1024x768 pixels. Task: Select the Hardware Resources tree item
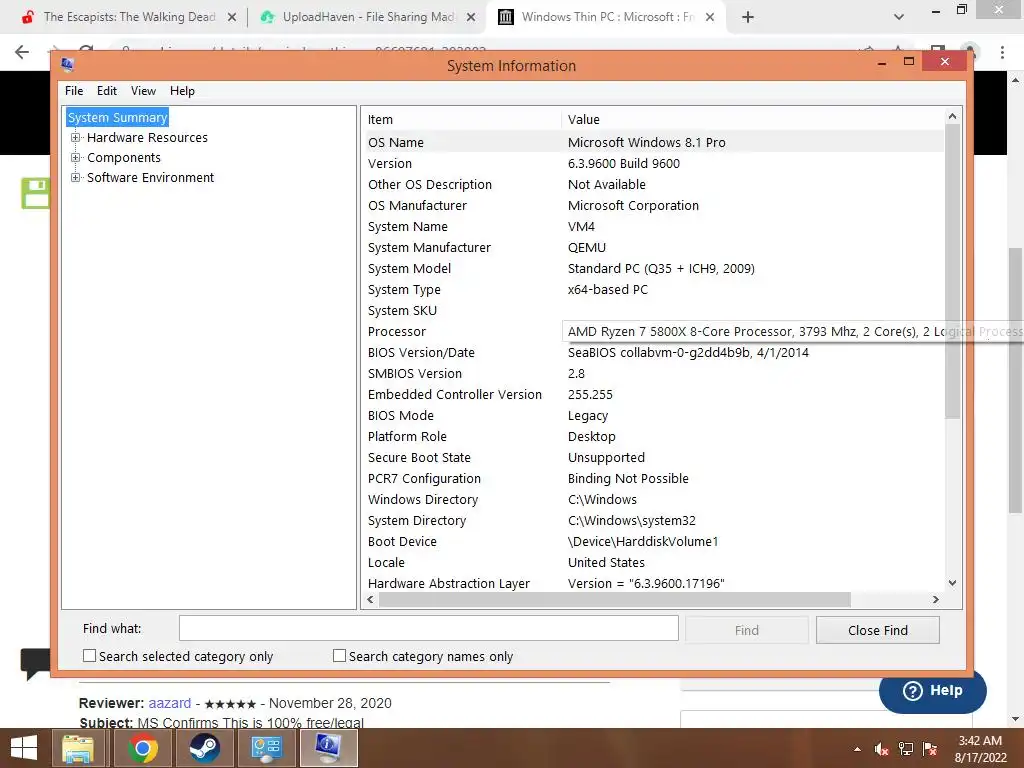coord(147,138)
